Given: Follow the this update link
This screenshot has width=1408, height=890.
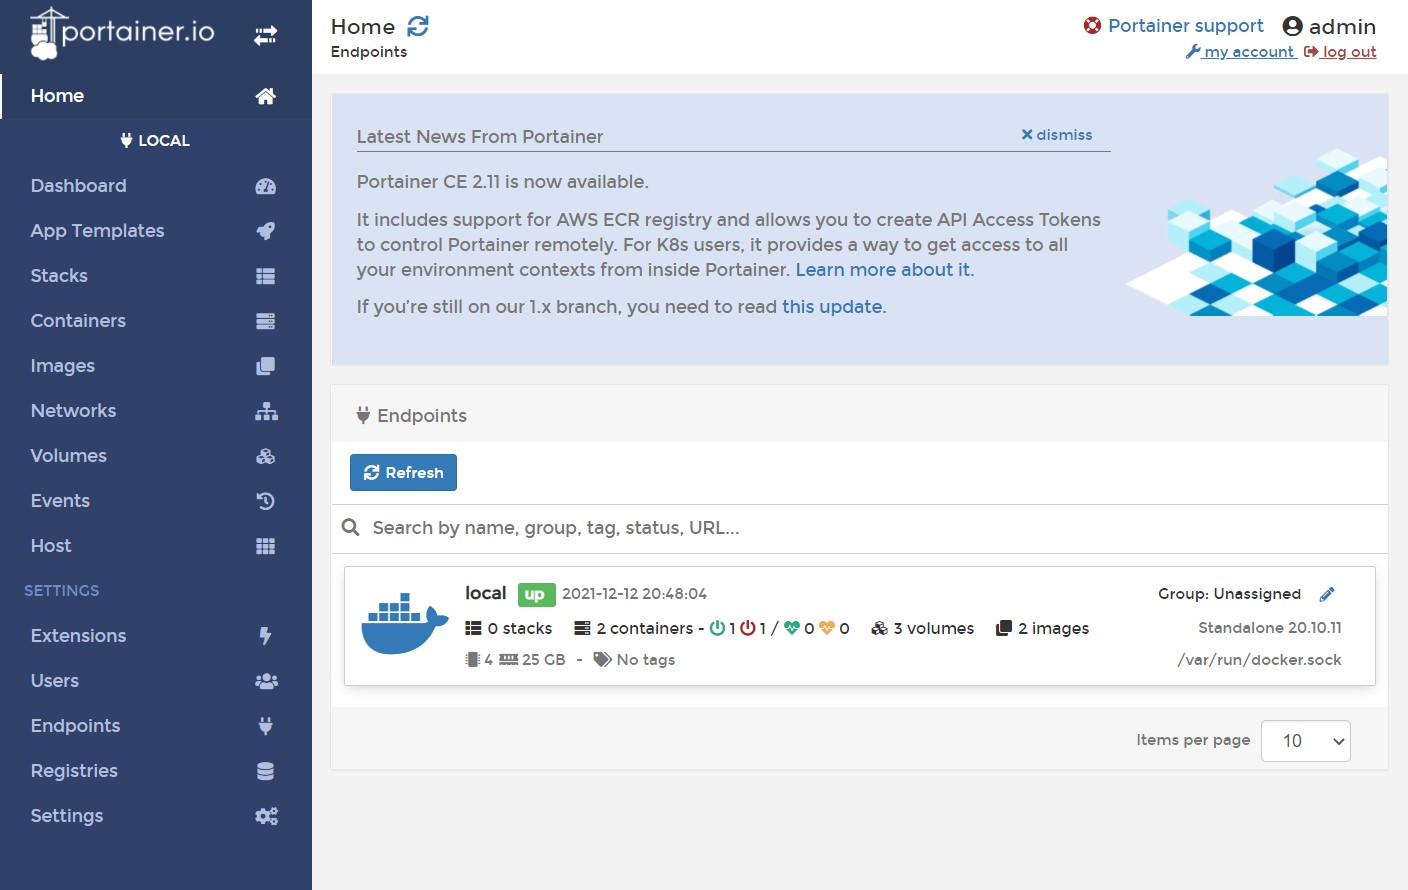Looking at the screenshot, I should [832, 307].
